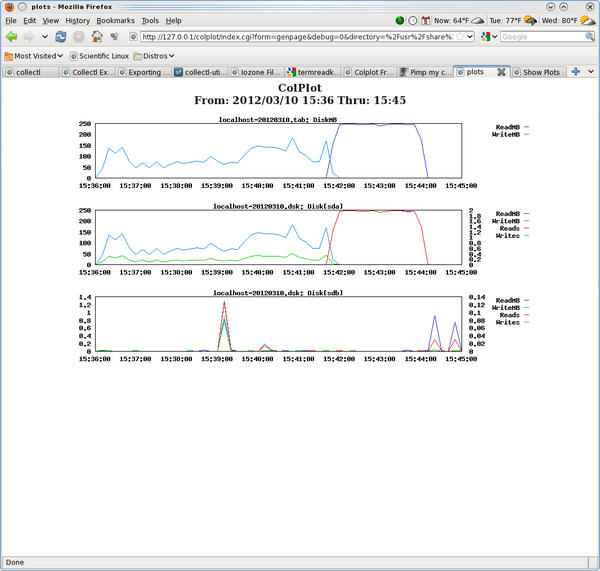The width and height of the screenshot is (600, 571).
Task: Click the Firefox logo in title bar
Action: pyautogui.click(x=9, y=7)
